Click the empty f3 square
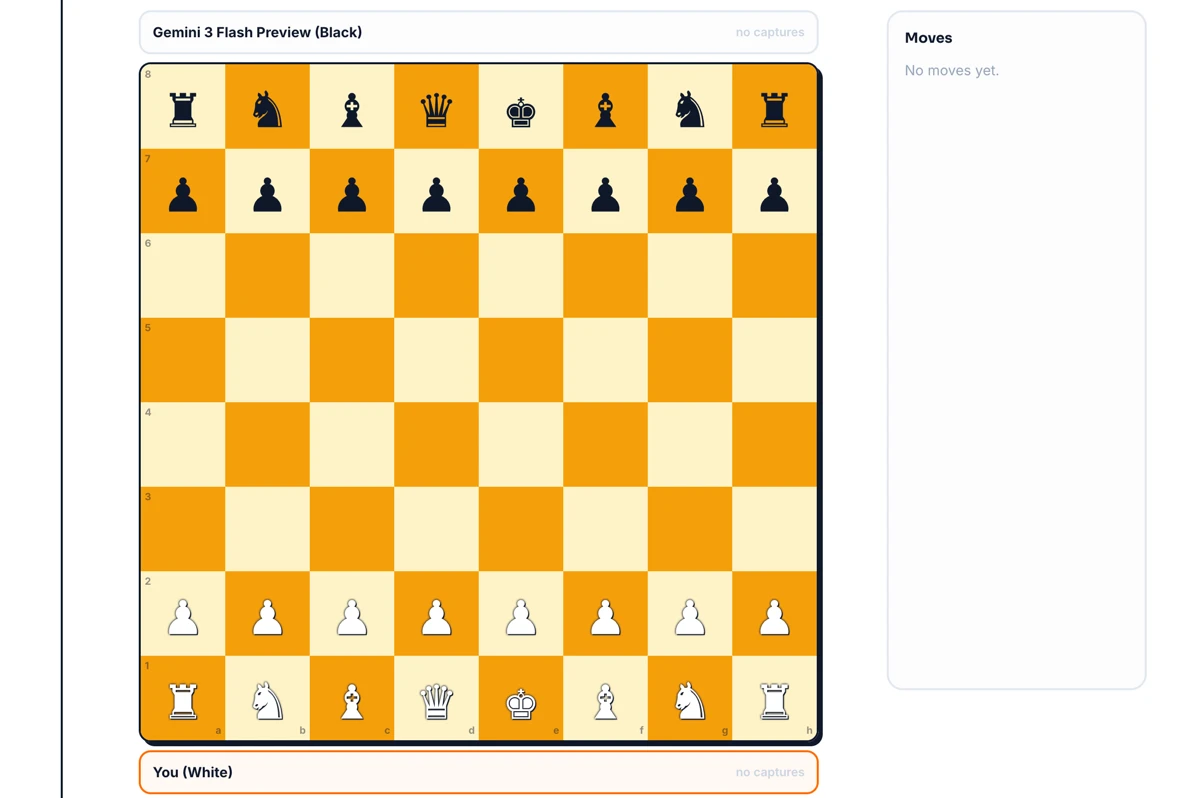The image size is (1179, 798). pyautogui.click(x=605, y=529)
